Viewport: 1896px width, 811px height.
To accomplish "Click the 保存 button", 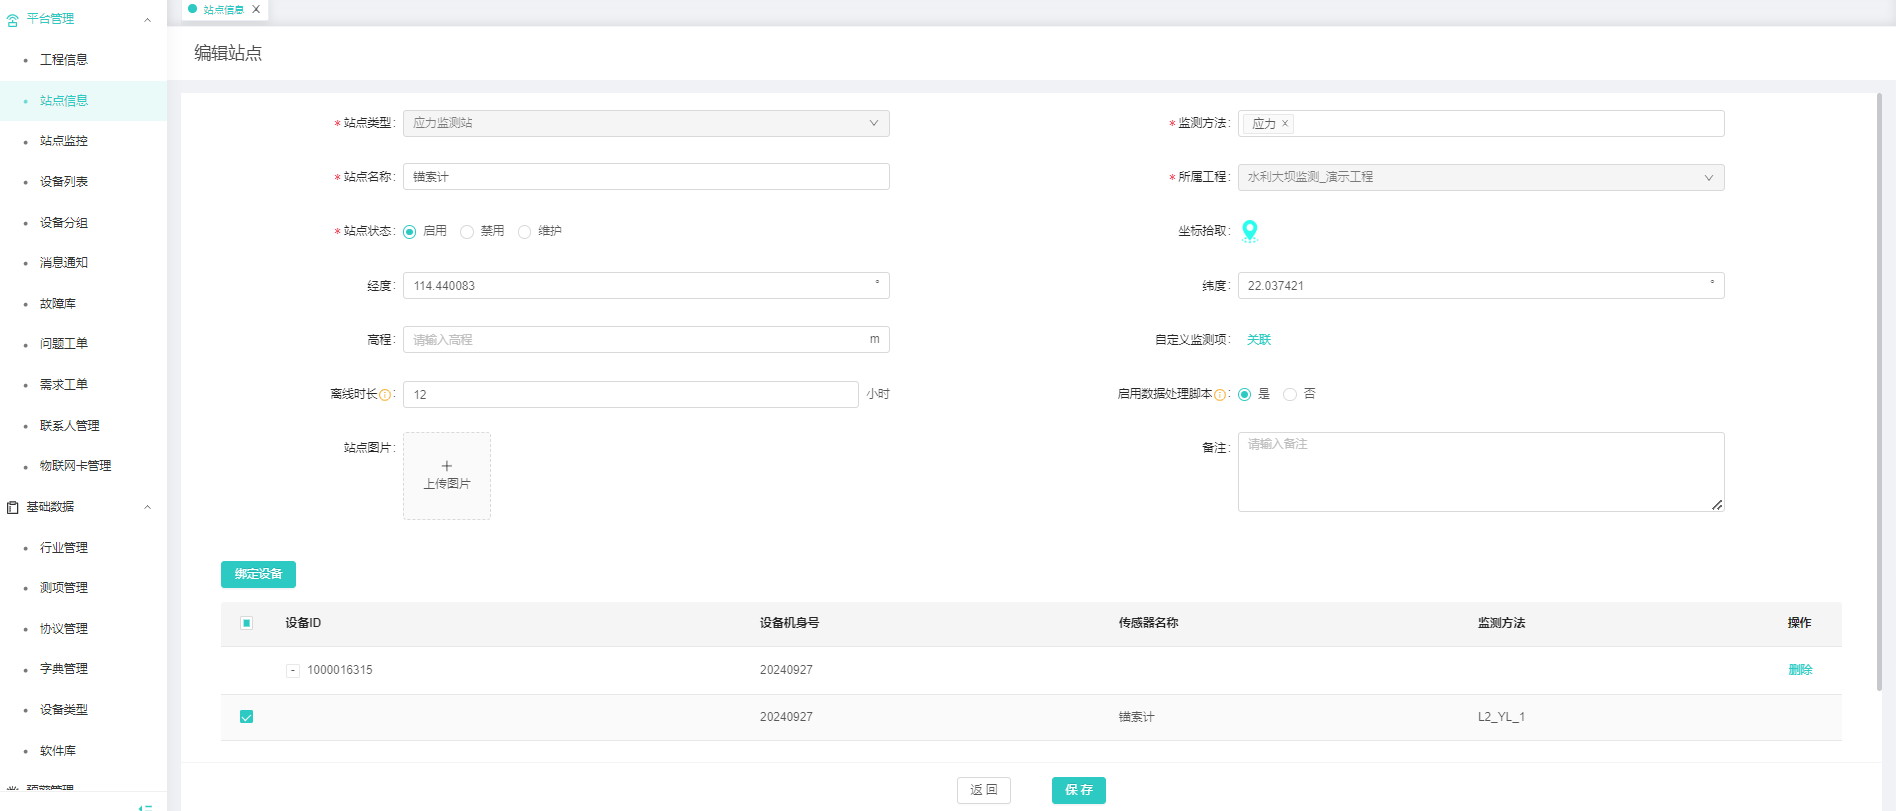I will click(x=1078, y=790).
